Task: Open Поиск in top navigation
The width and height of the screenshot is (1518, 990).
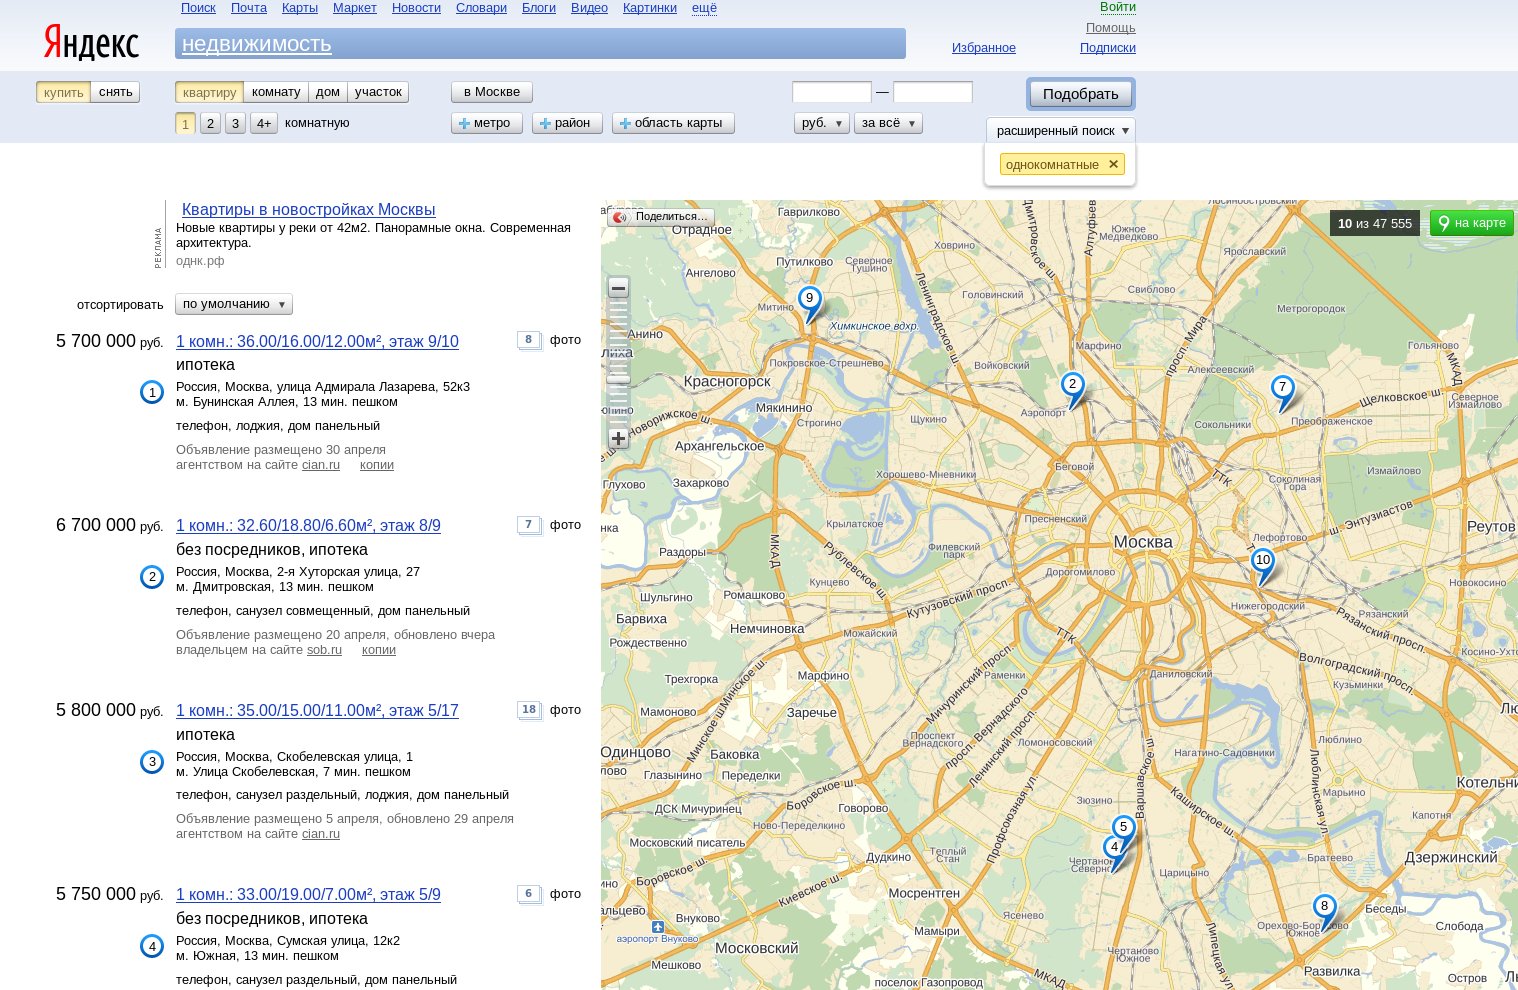Action: click(198, 8)
